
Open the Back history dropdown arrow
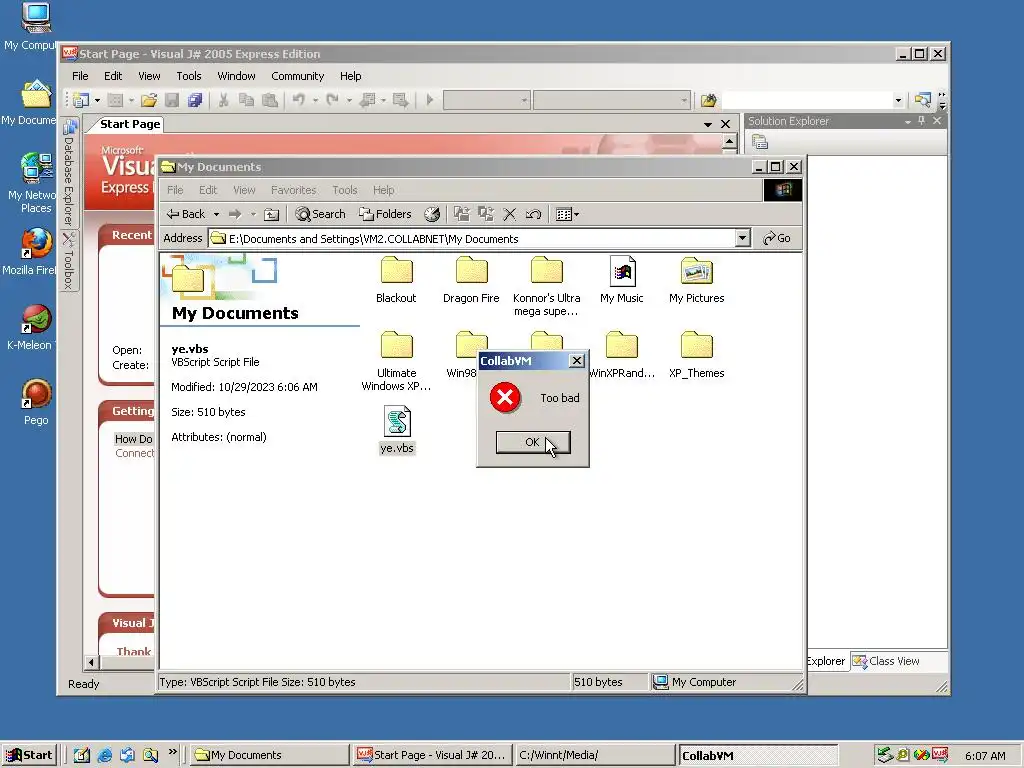[x=216, y=214]
